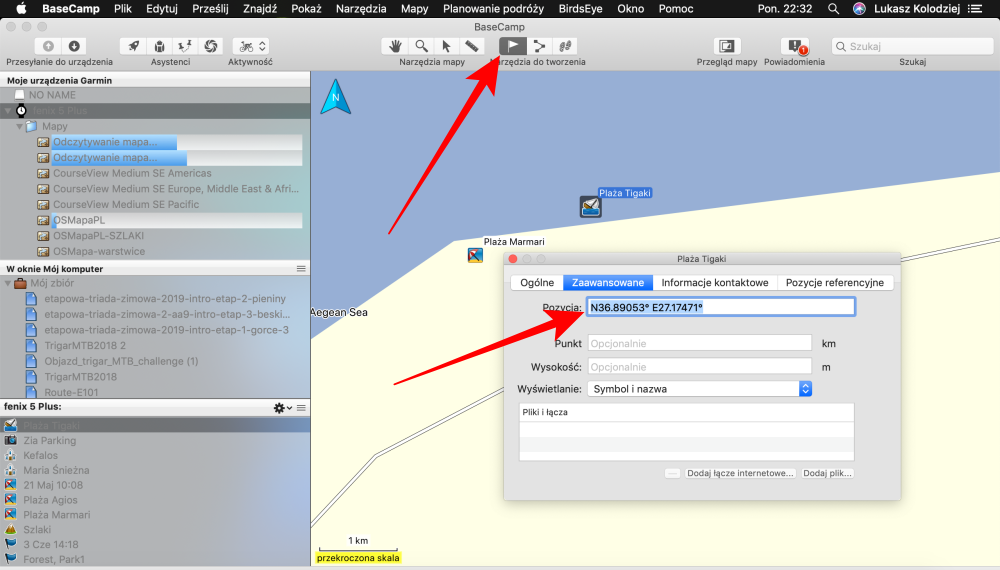The height and width of the screenshot is (570, 1000).
Task: Switch to the Ogólne tab
Action: point(537,282)
